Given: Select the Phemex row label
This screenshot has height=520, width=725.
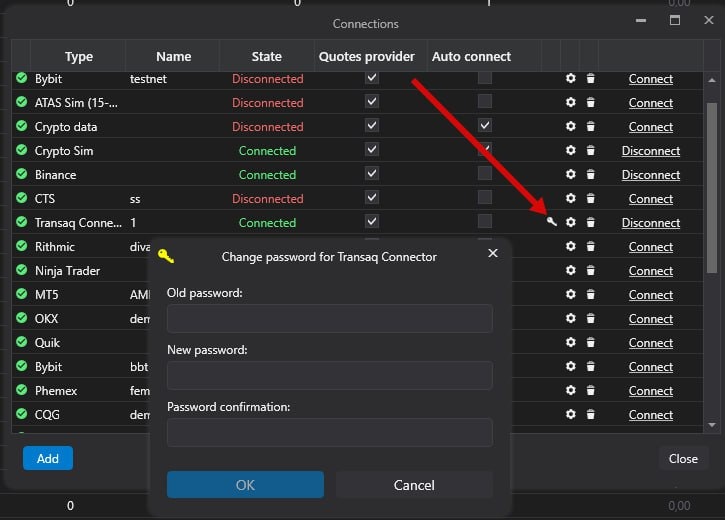Looking at the screenshot, I should click(x=56, y=391).
